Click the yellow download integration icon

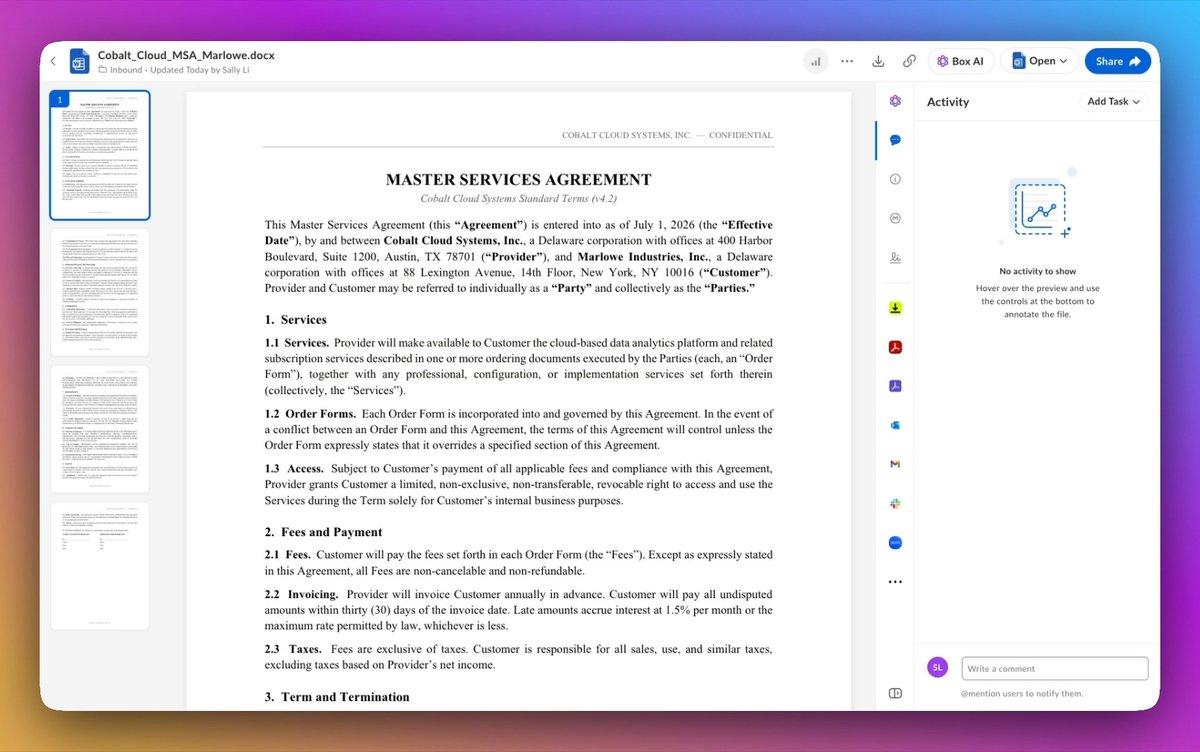point(896,308)
